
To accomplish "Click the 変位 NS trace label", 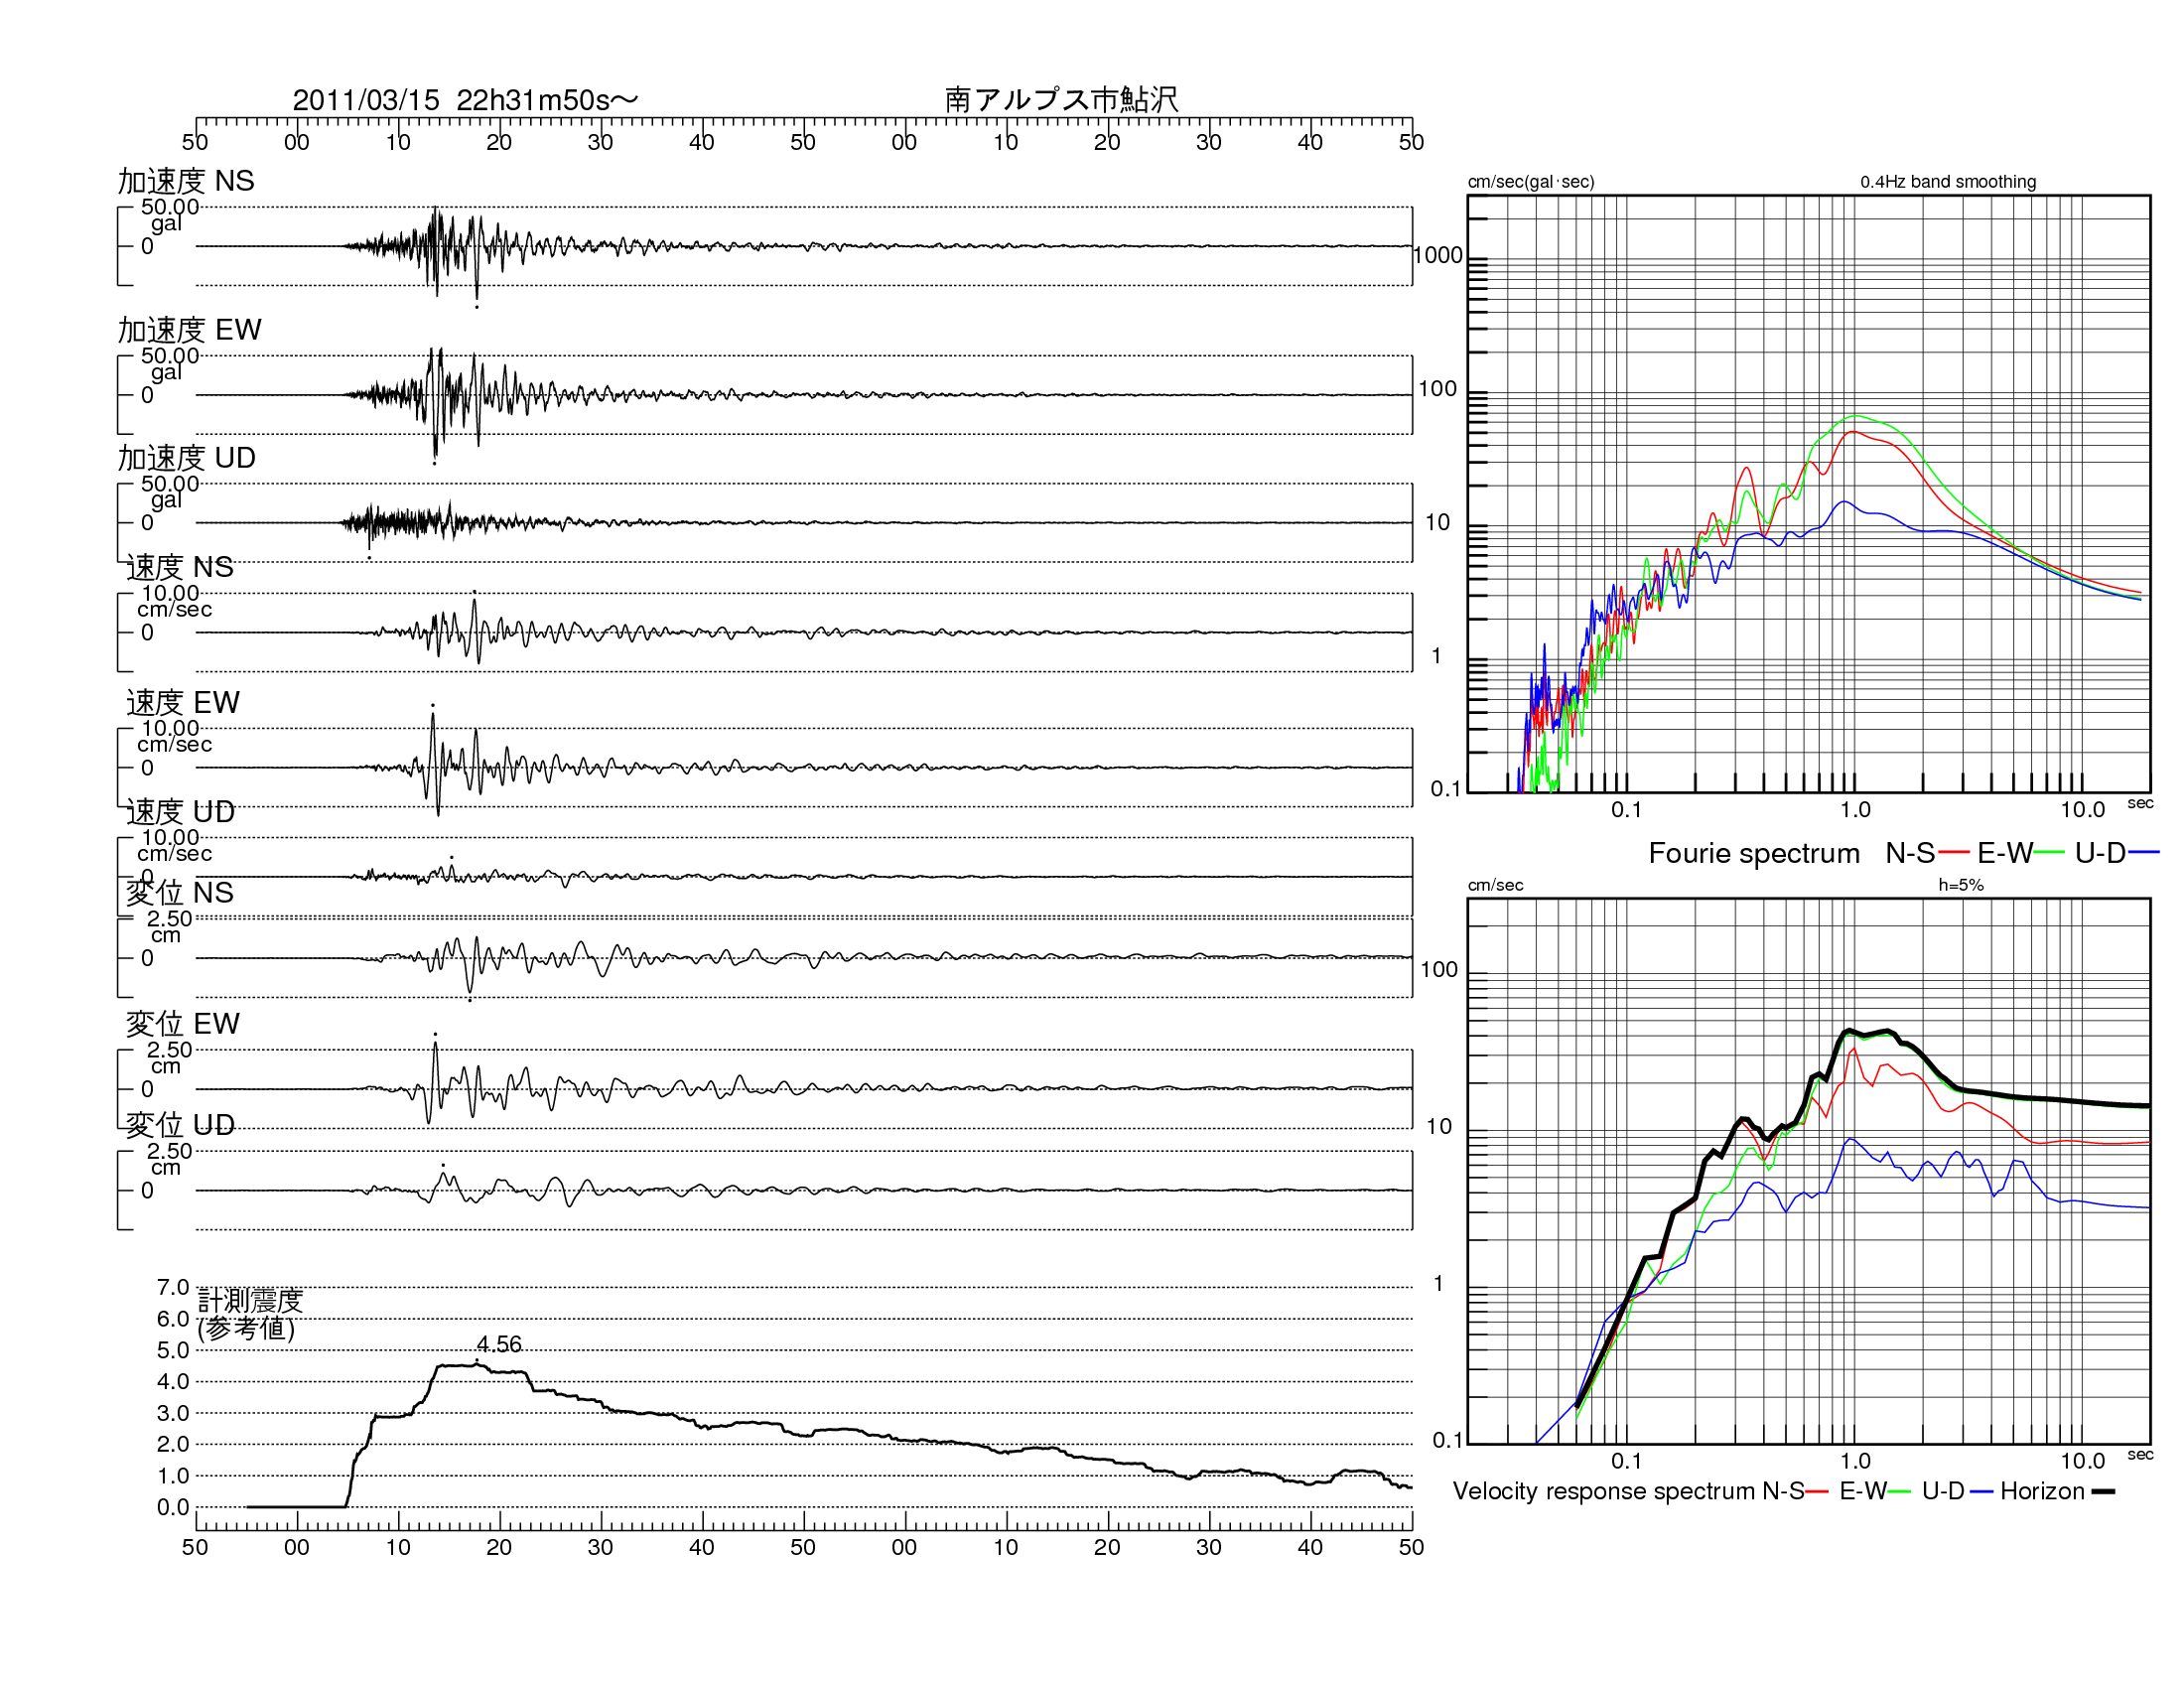I will pos(180,893).
